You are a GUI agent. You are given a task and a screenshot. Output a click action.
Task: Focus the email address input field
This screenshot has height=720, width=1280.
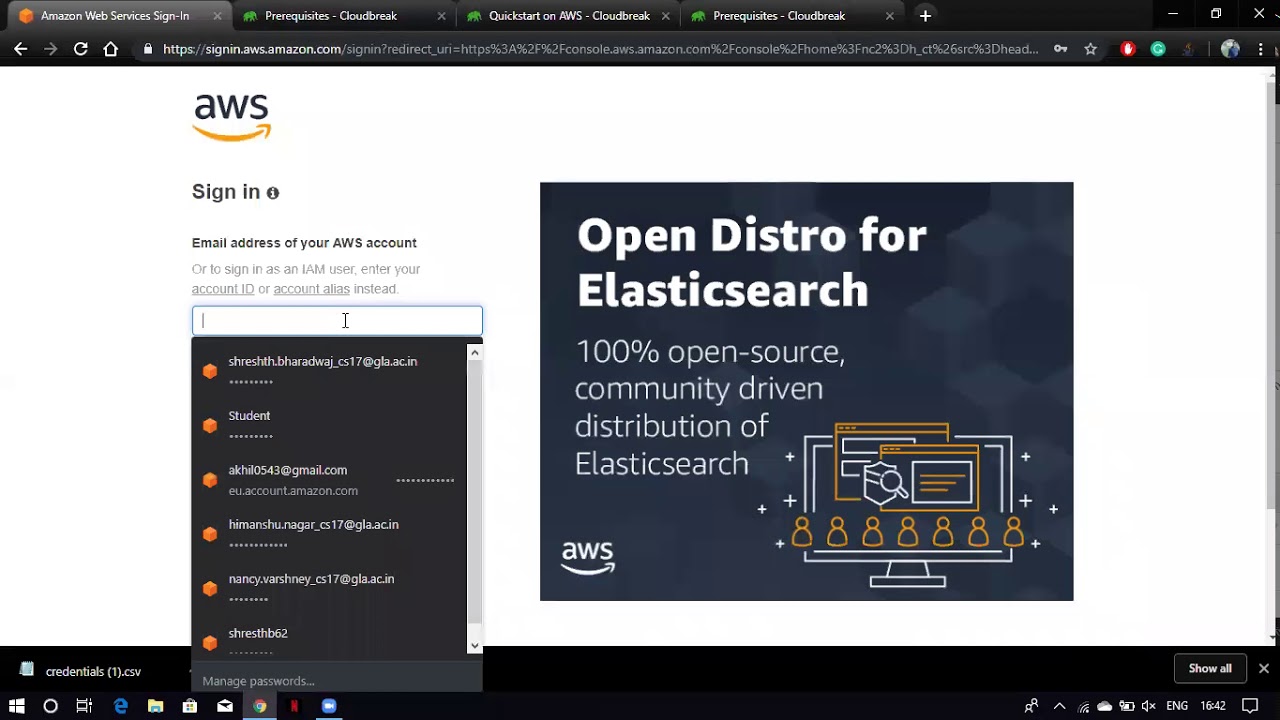[337, 321]
